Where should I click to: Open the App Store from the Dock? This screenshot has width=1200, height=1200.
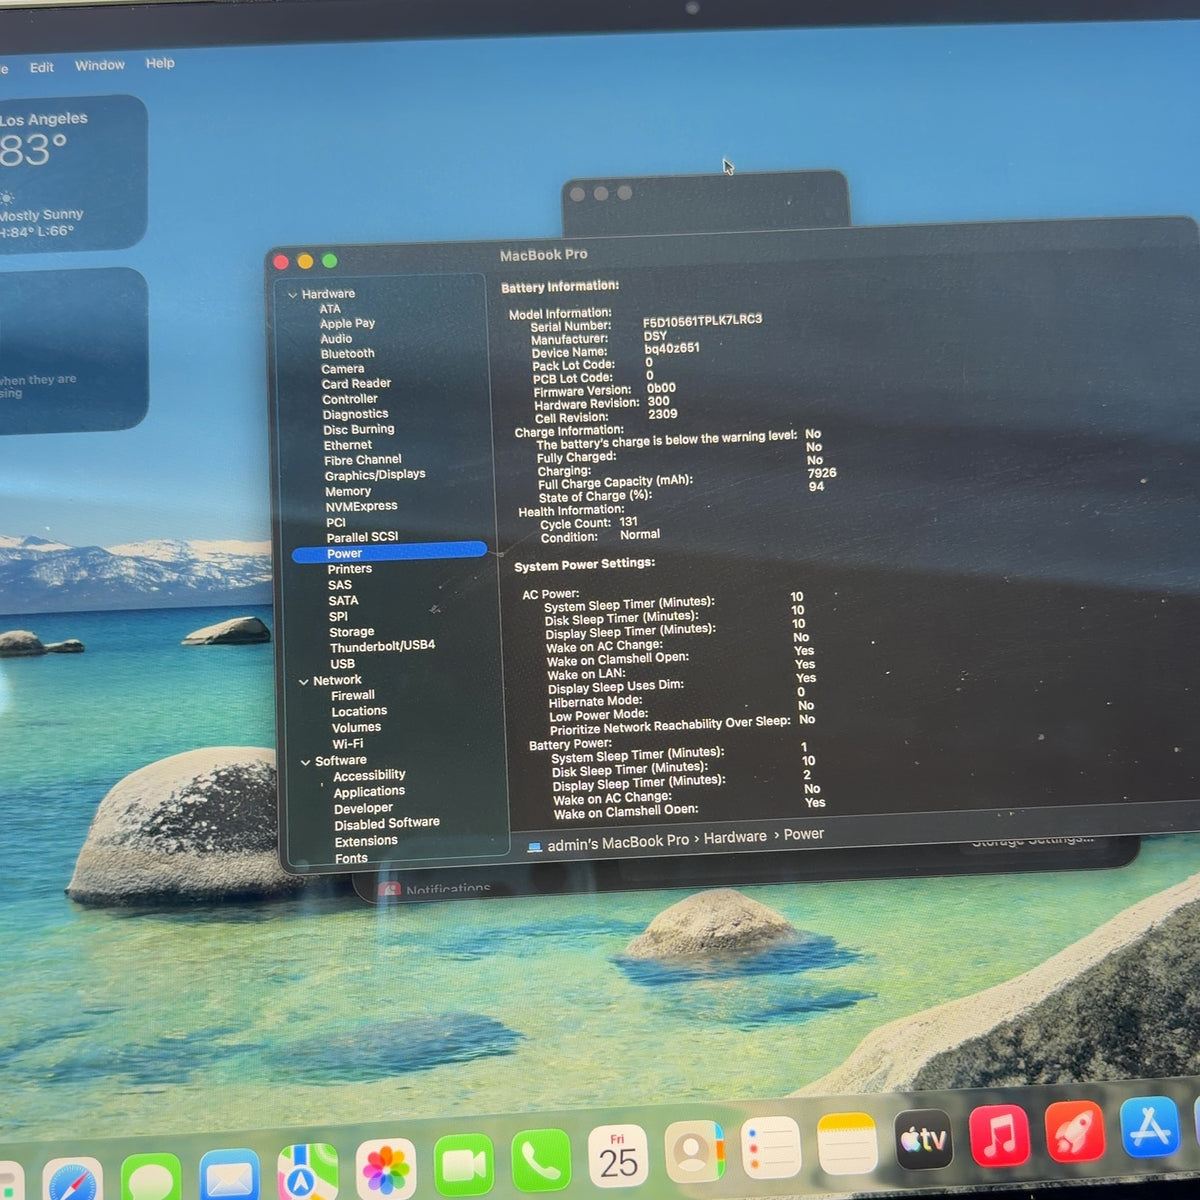(1150, 1126)
